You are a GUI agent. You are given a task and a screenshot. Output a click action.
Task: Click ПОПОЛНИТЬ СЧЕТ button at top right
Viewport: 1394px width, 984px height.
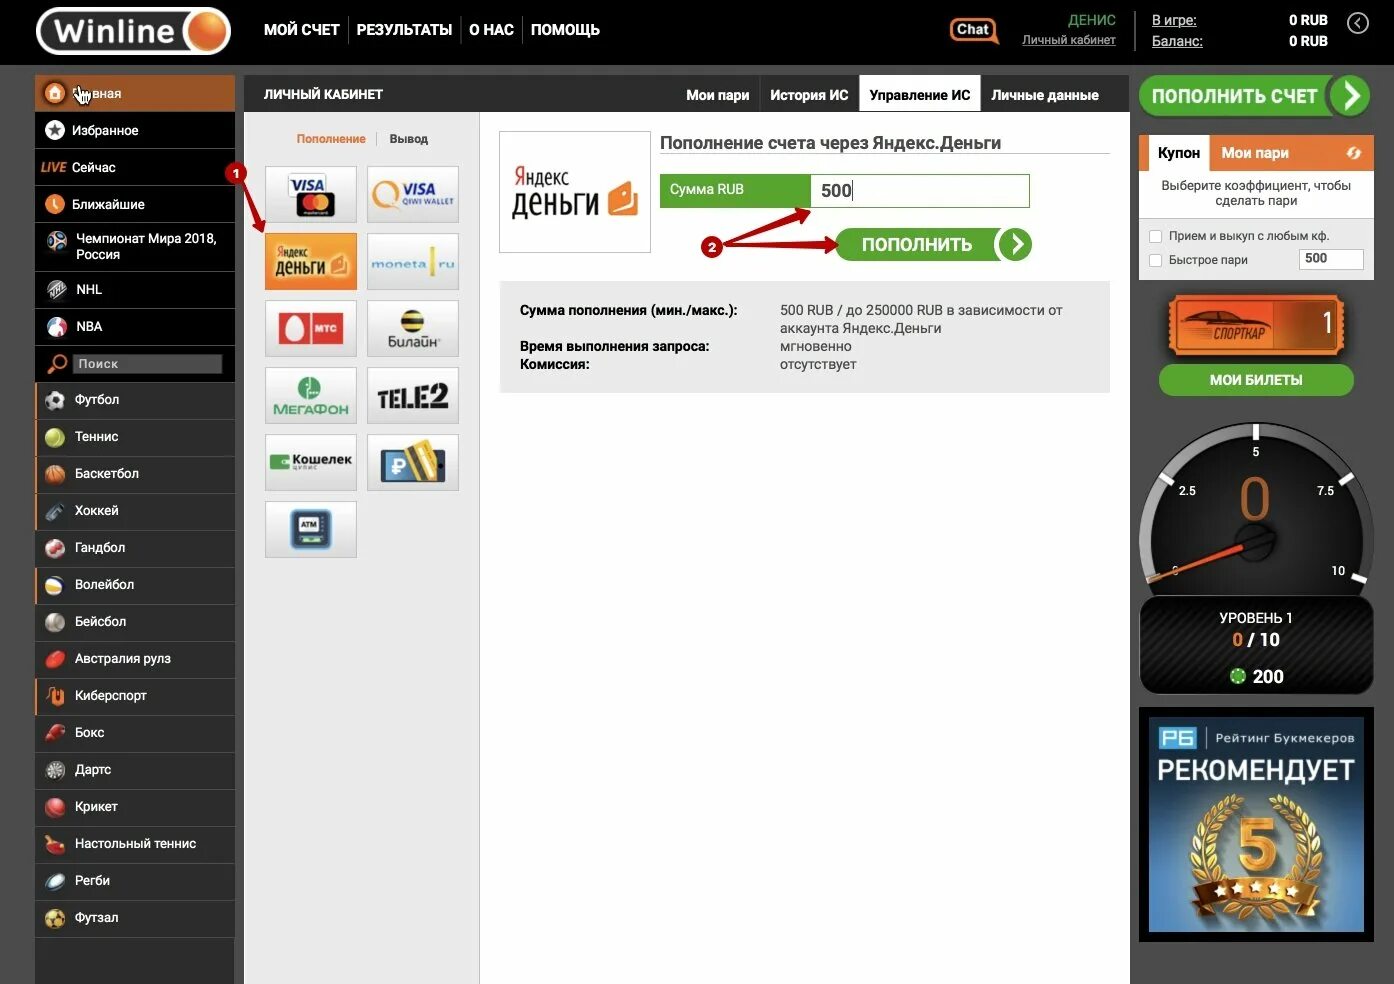1255,96
